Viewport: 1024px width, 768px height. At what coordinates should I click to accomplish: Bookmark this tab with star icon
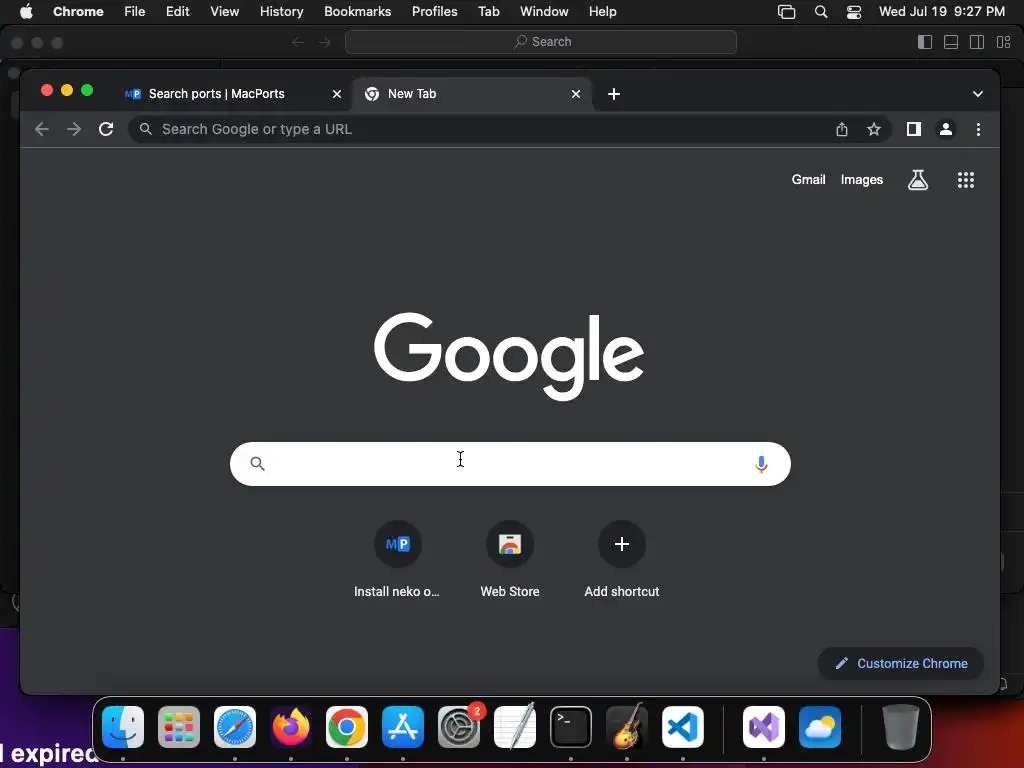click(874, 129)
